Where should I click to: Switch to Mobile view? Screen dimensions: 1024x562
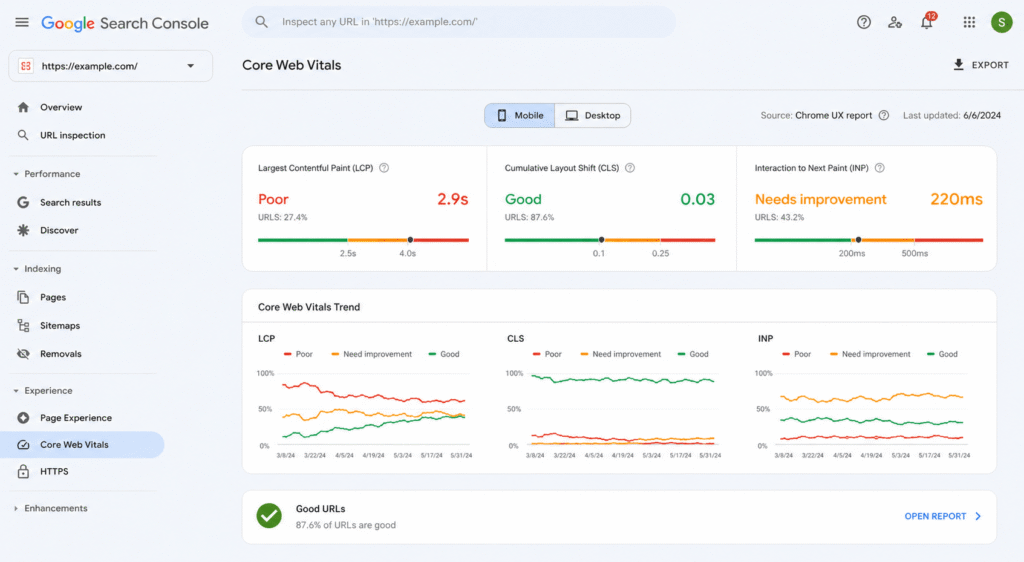tap(520, 116)
